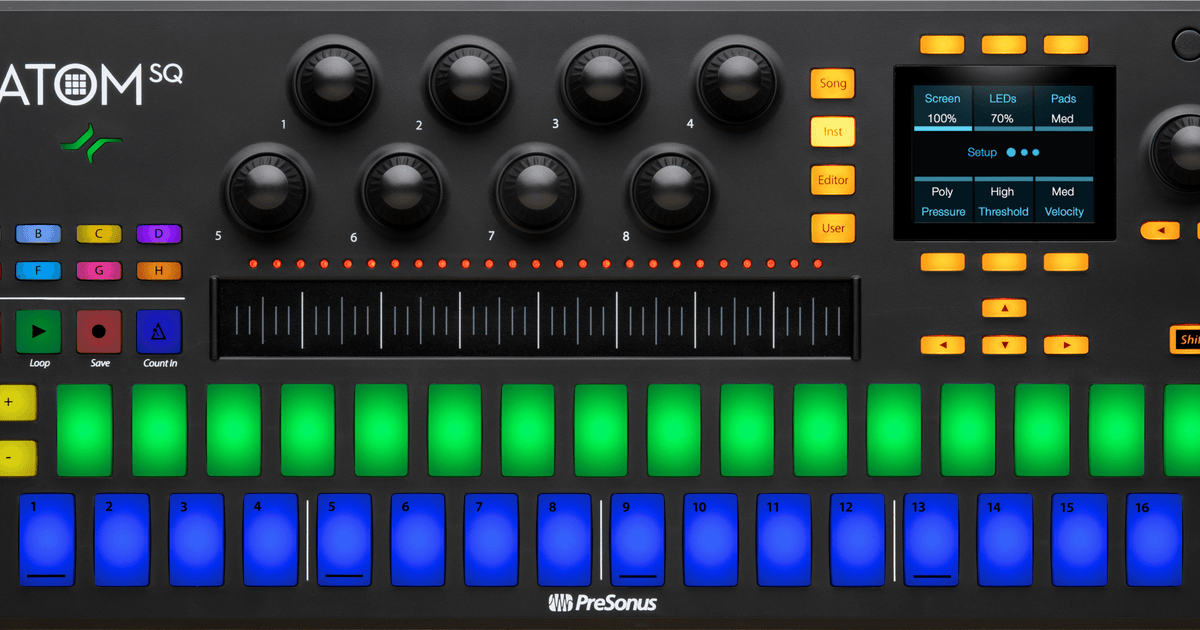1200x630 pixels.
Task: Tap blue pad 12
Action: (x=858, y=539)
